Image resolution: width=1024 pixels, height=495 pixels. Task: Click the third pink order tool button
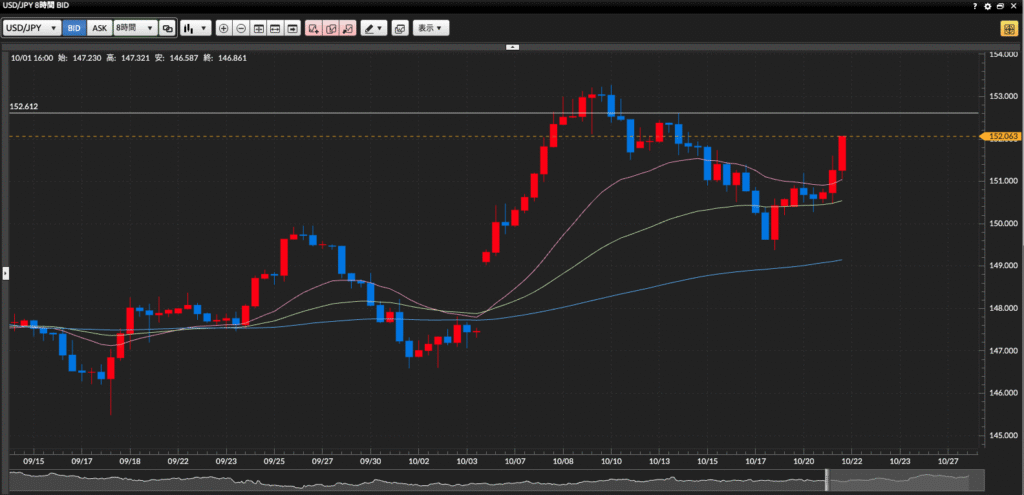tap(347, 28)
